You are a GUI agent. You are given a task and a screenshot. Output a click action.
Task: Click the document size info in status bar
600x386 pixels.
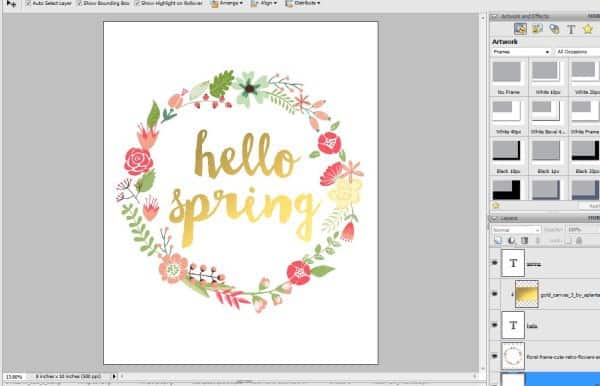point(68,376)
